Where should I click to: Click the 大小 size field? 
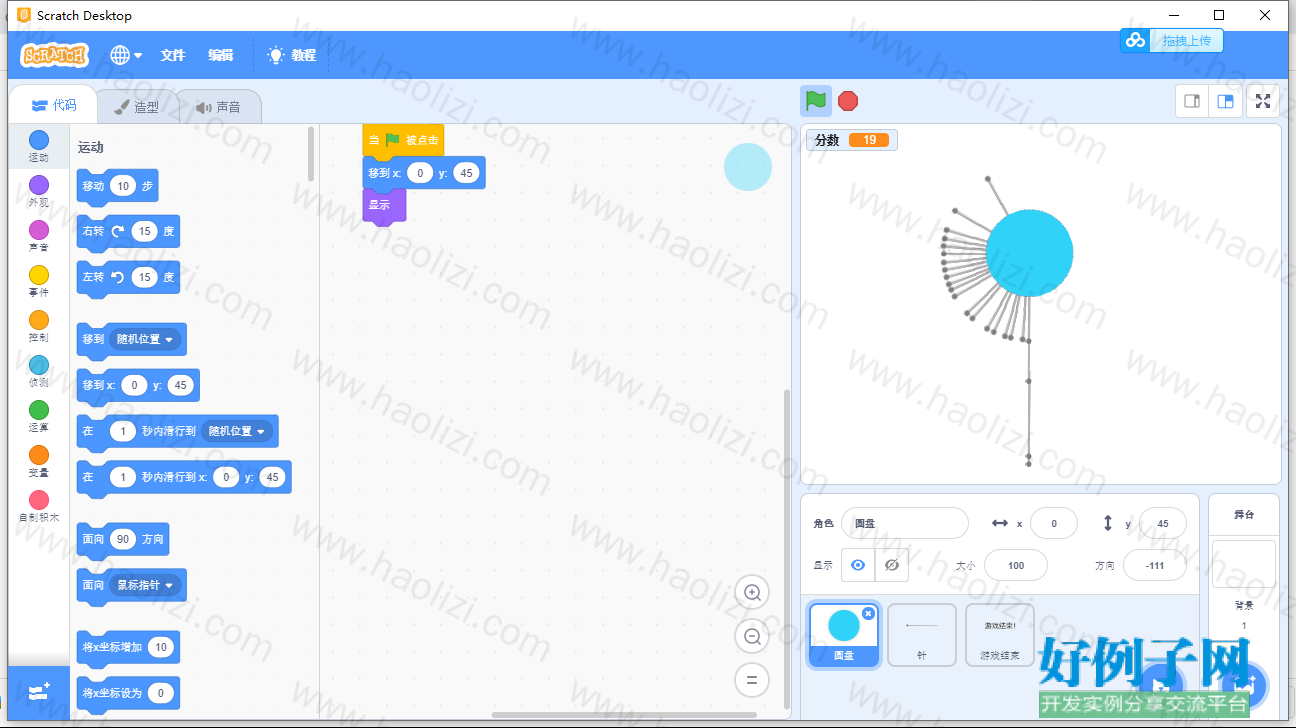coord(1016,565)
